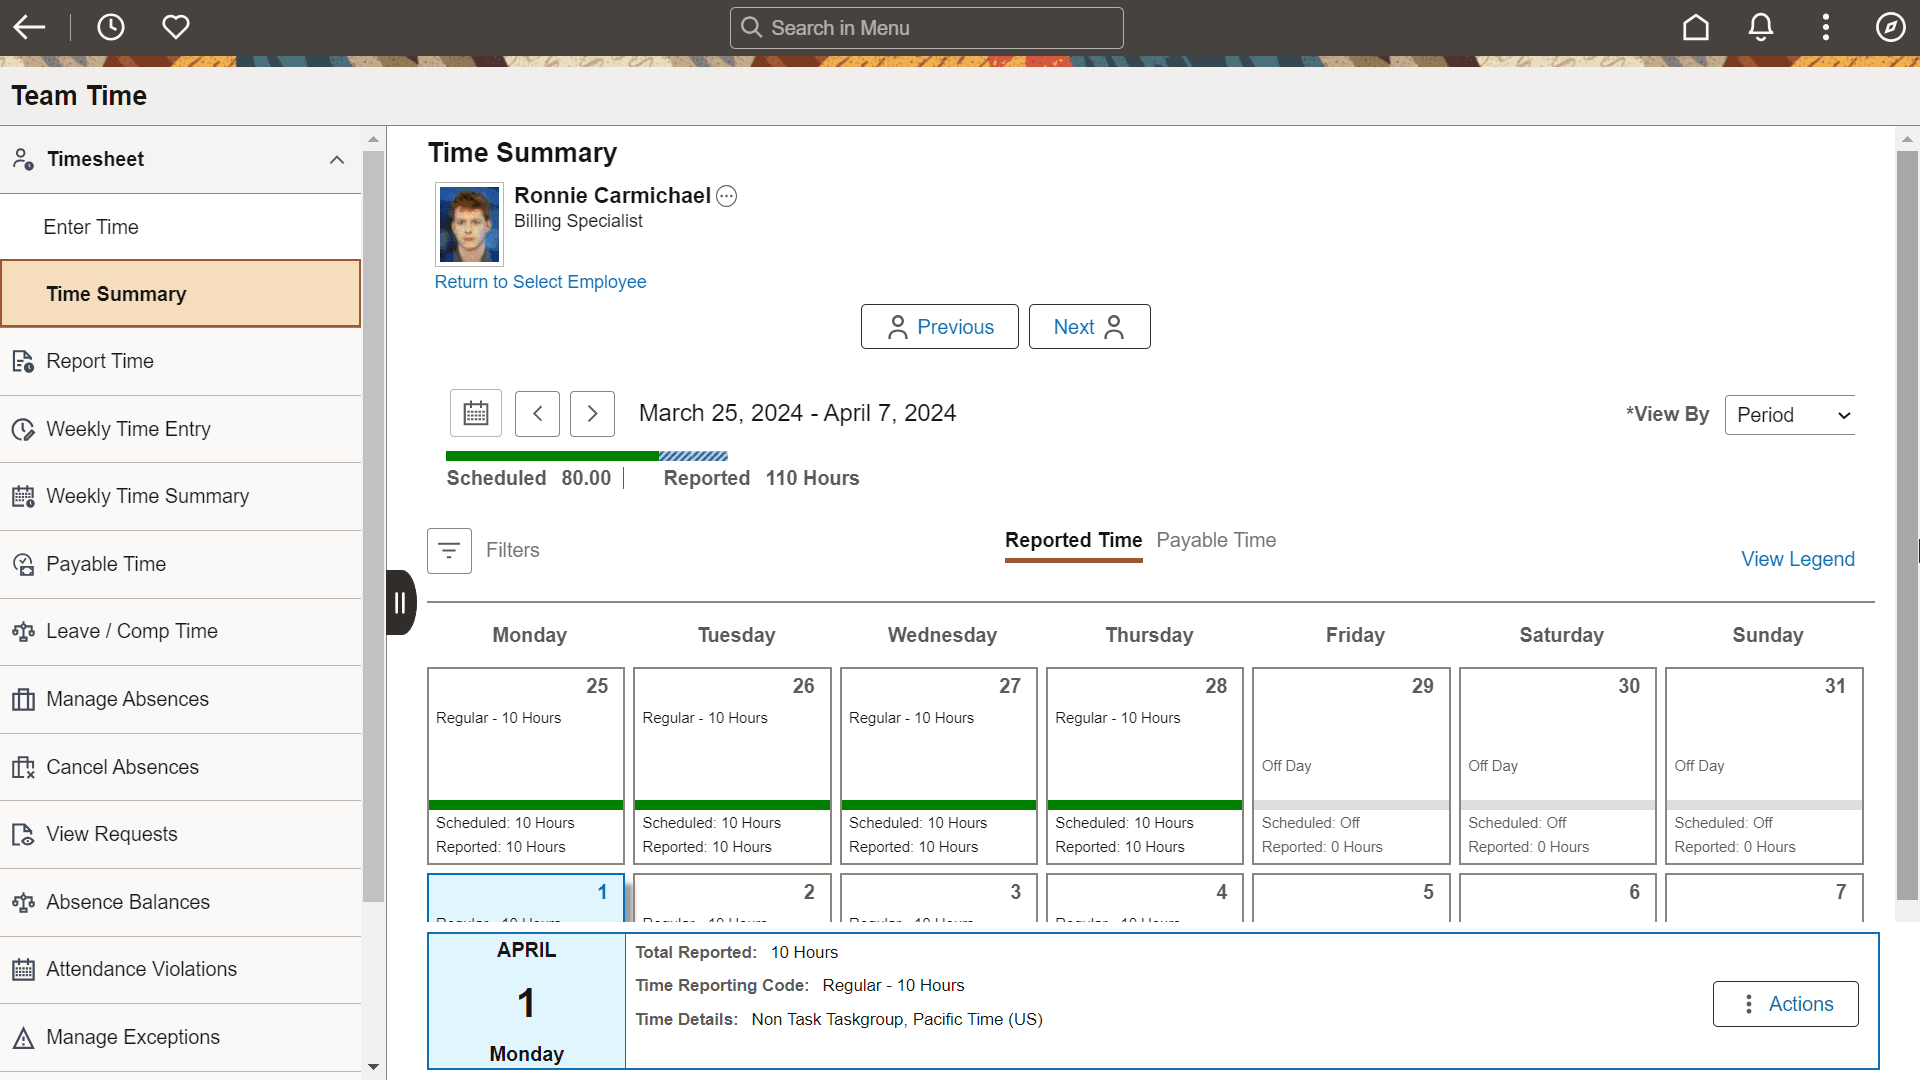Viewport: 1920px width, 1080px height.
Task: Open the Actions menu for April 1
Action: [1785, 1004]
